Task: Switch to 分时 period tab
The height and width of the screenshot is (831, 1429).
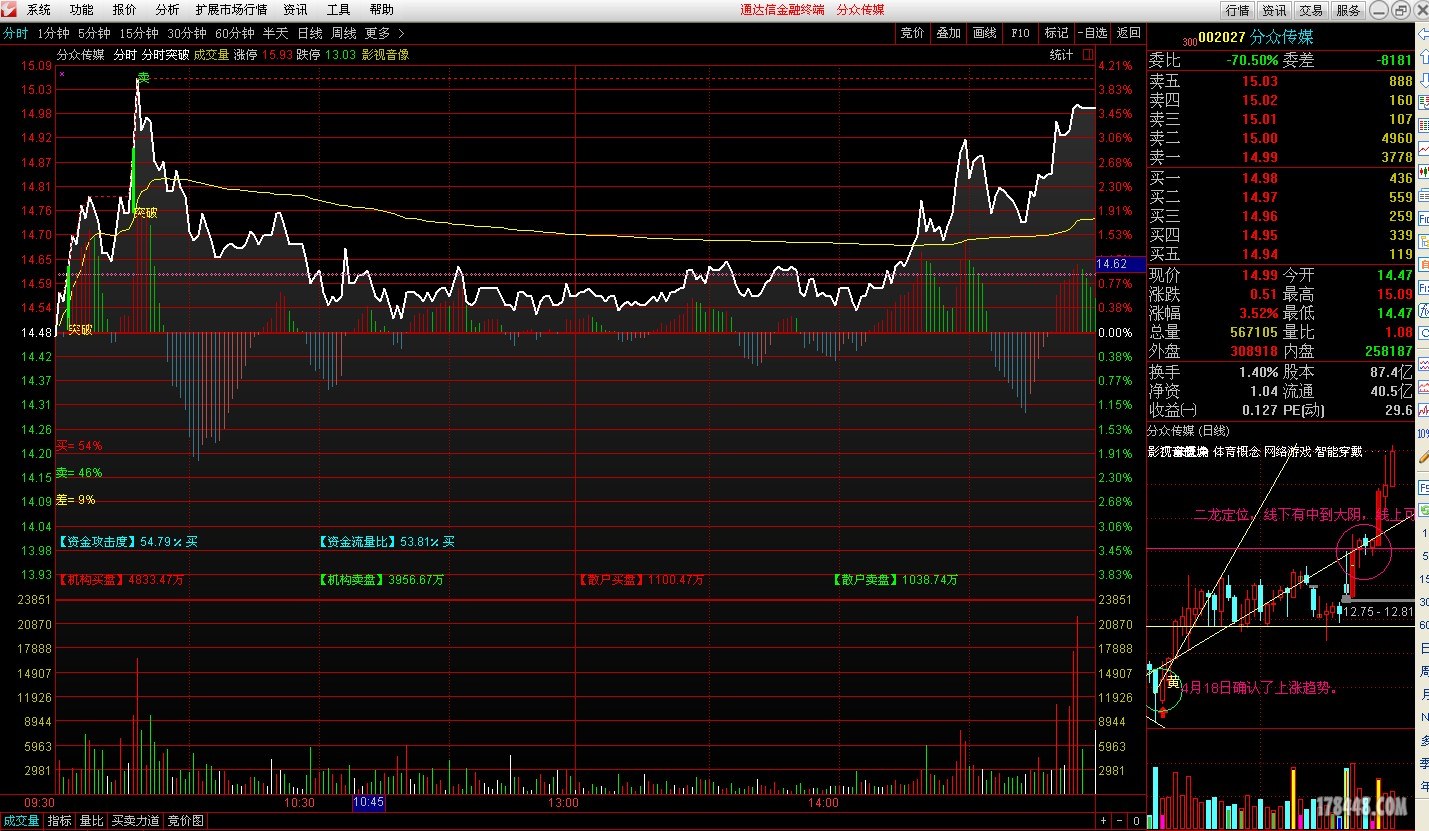Action: pos(15,33)
